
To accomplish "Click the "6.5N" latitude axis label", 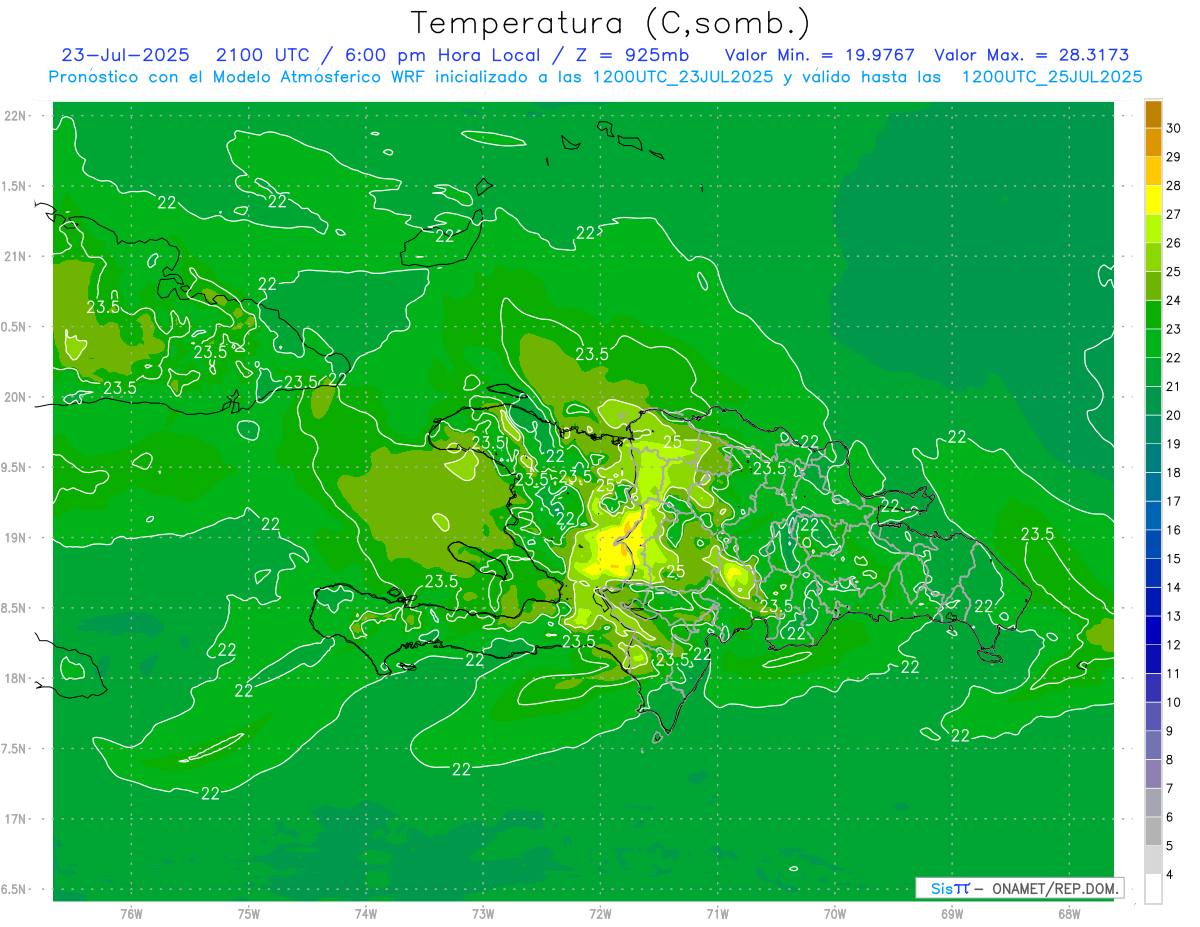I will pyautogui.click(x=15, y=889).
